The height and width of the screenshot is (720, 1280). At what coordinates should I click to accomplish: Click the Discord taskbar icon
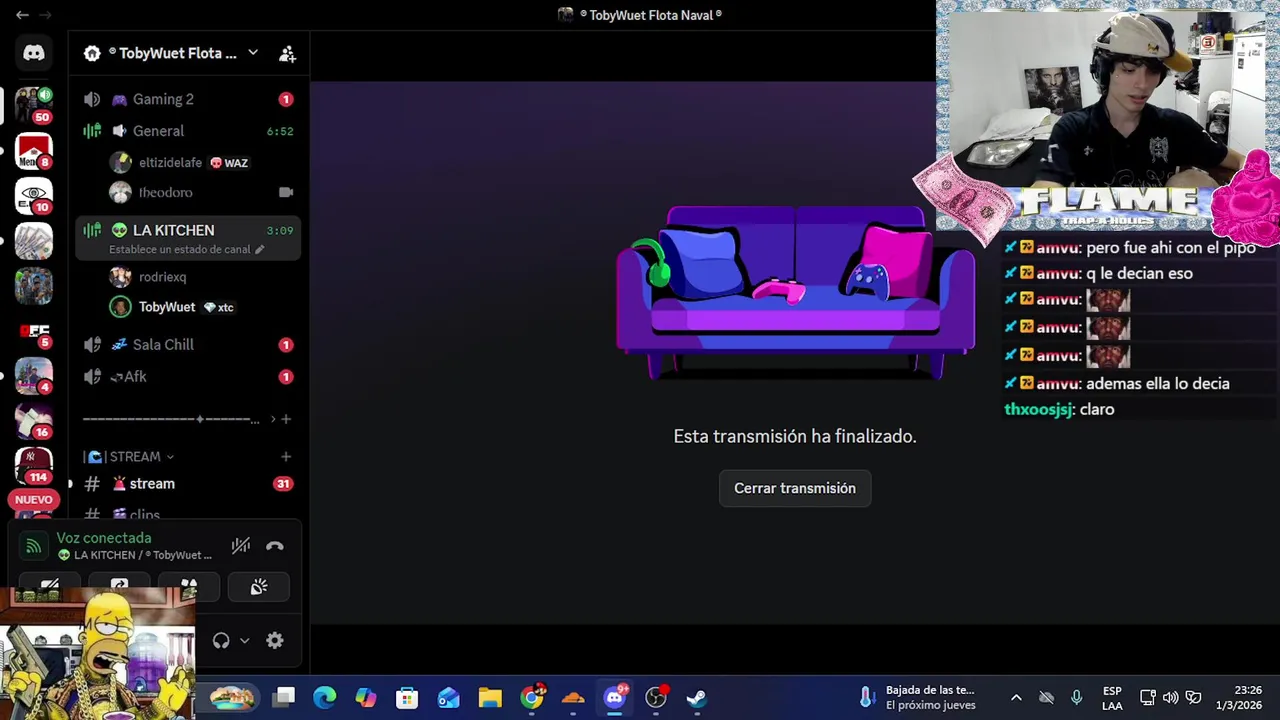click(615, 697)
